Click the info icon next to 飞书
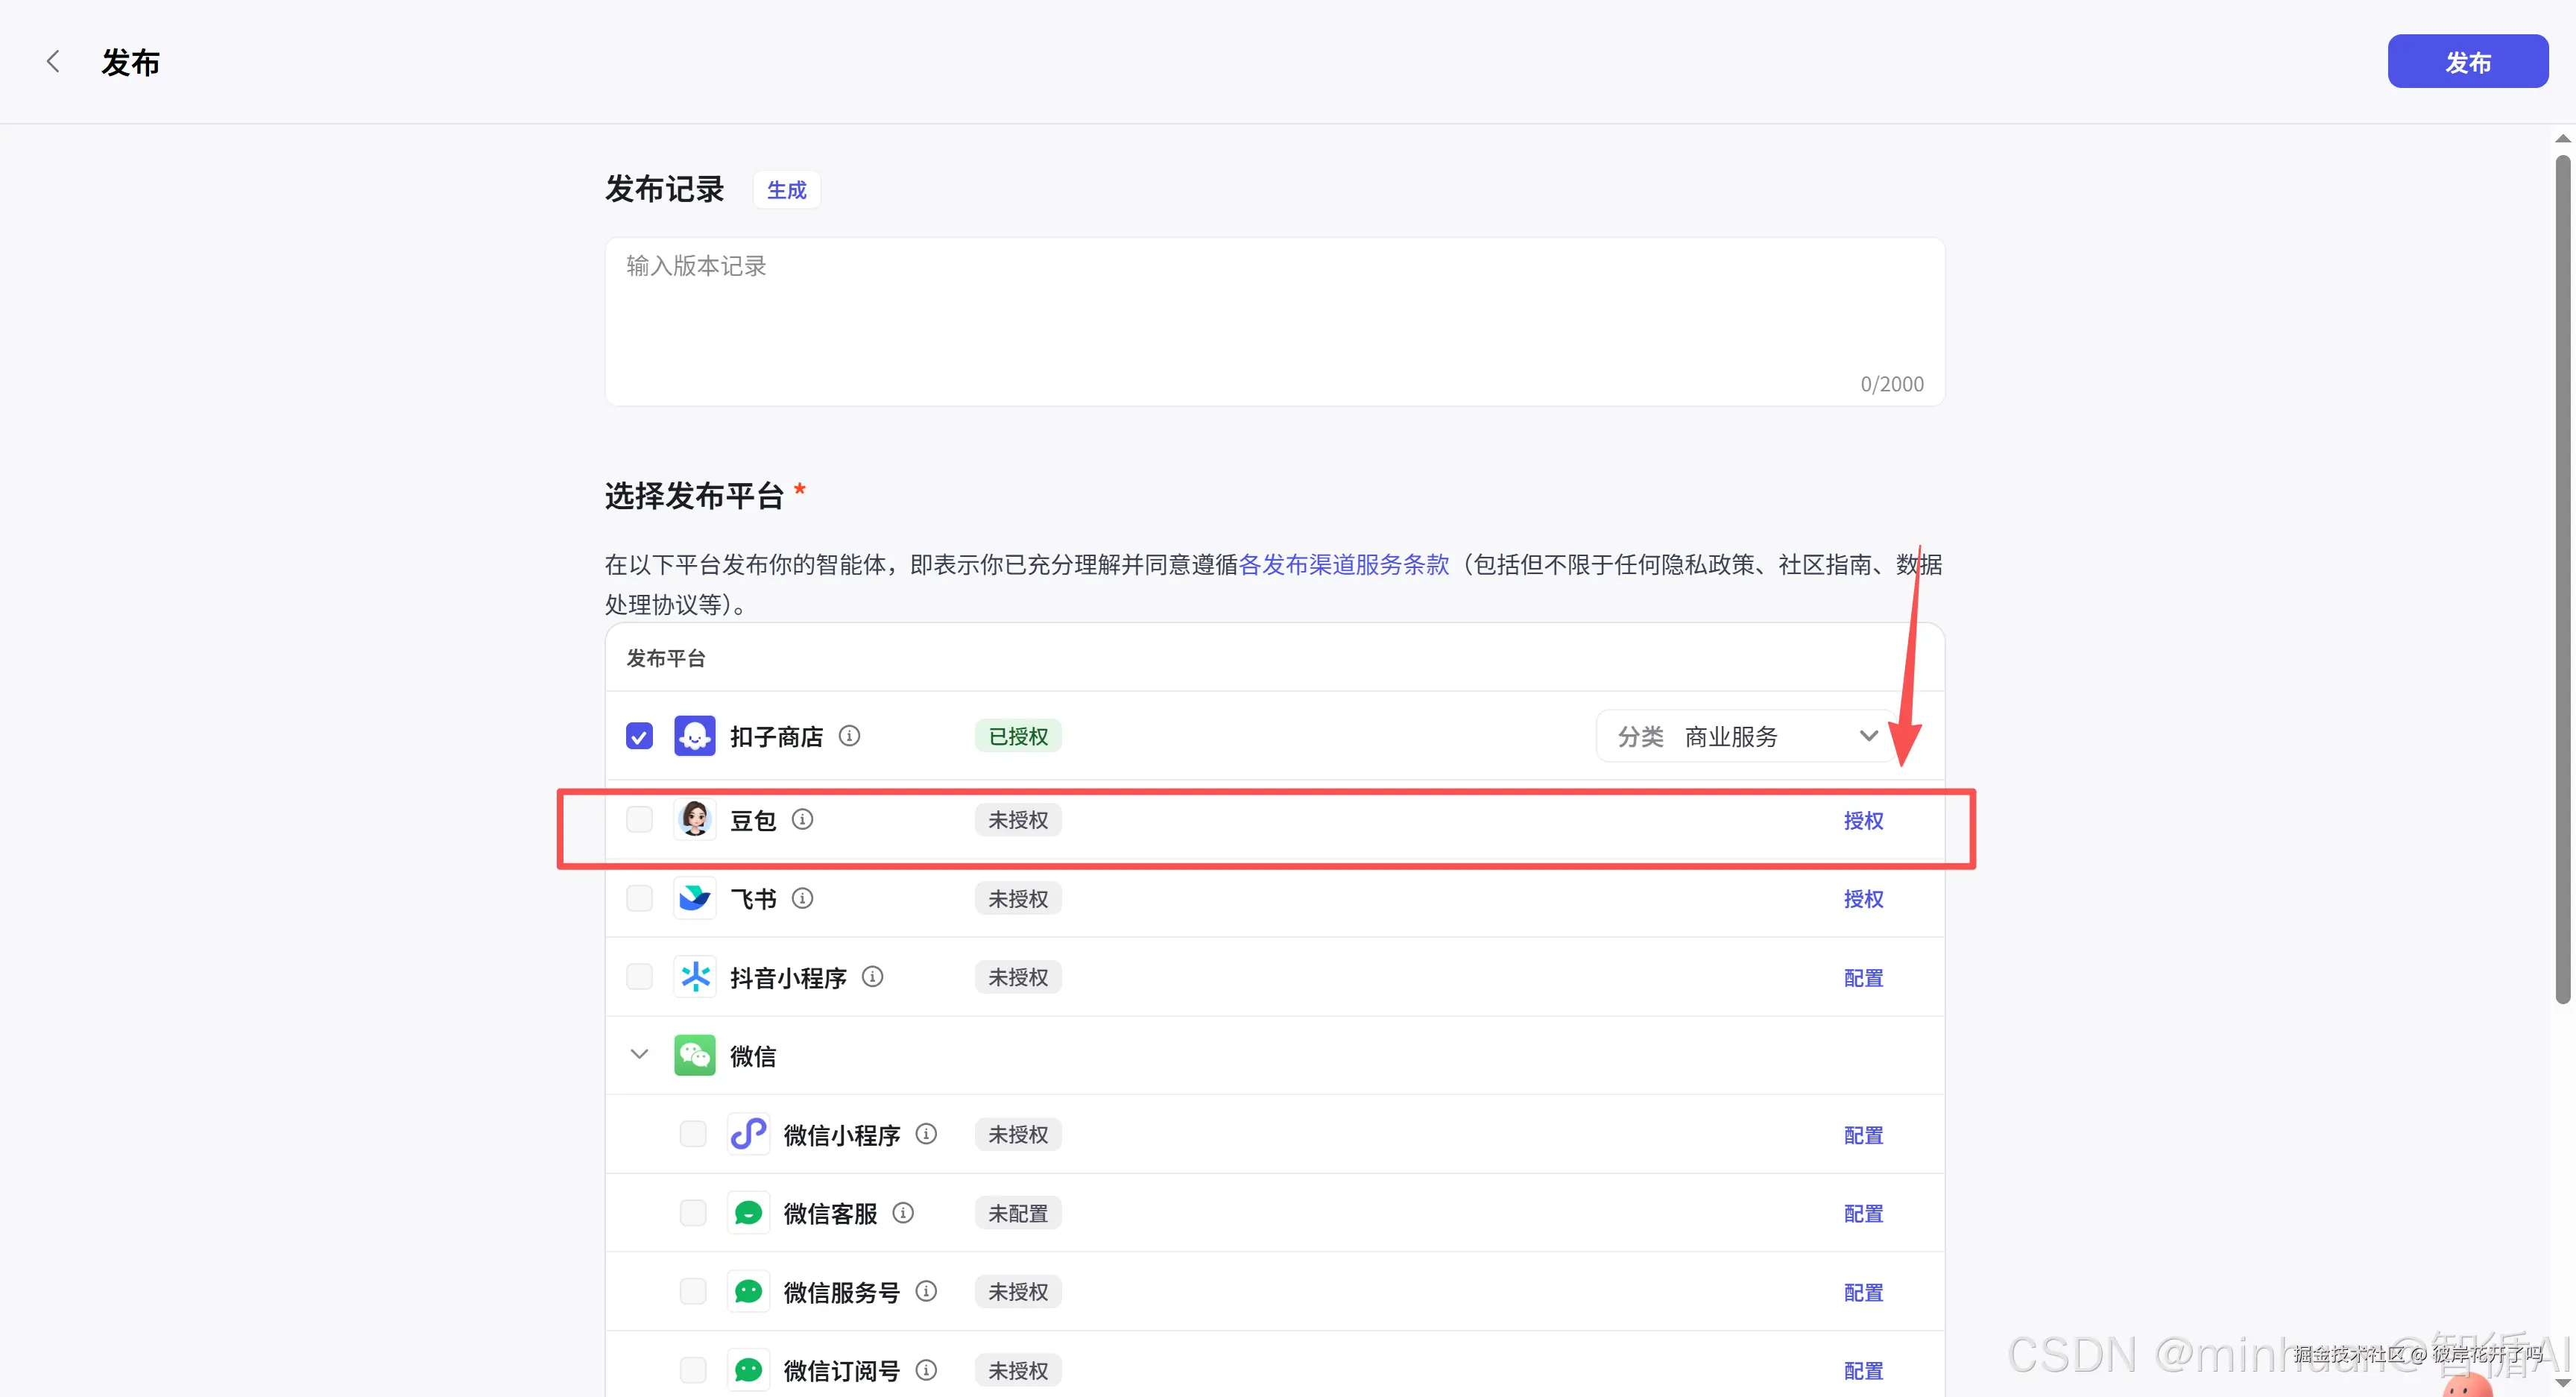Viewport: 2576px width, 1397px height. 802,898
